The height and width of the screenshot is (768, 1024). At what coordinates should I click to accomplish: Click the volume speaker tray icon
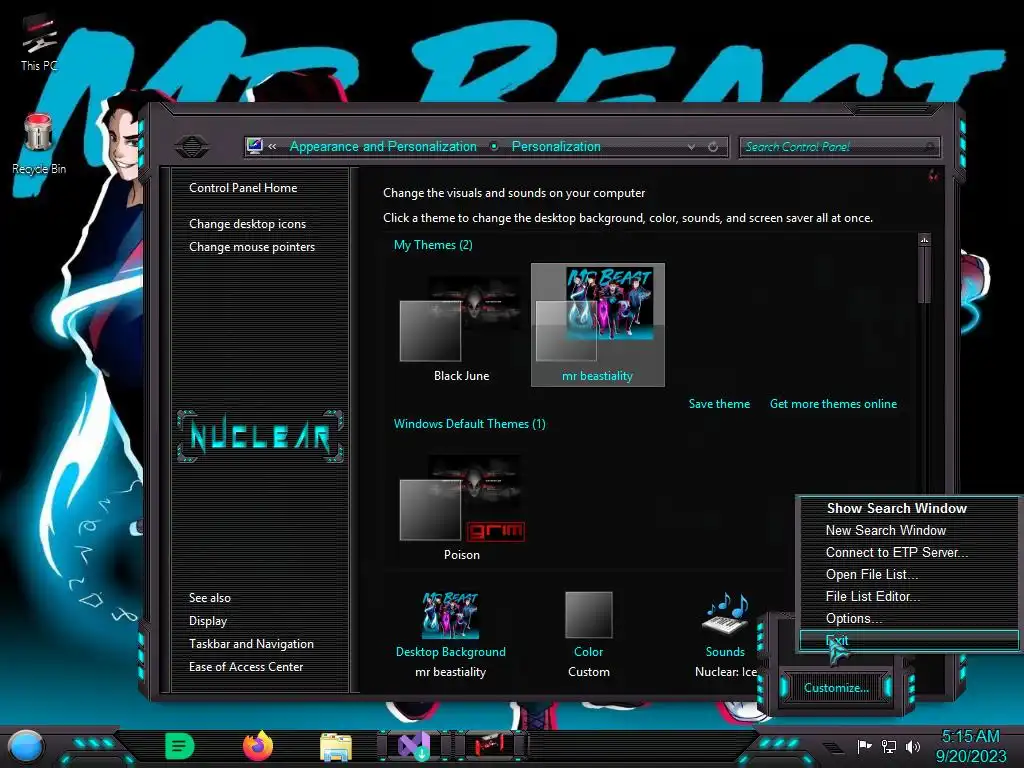click(912, 746)
